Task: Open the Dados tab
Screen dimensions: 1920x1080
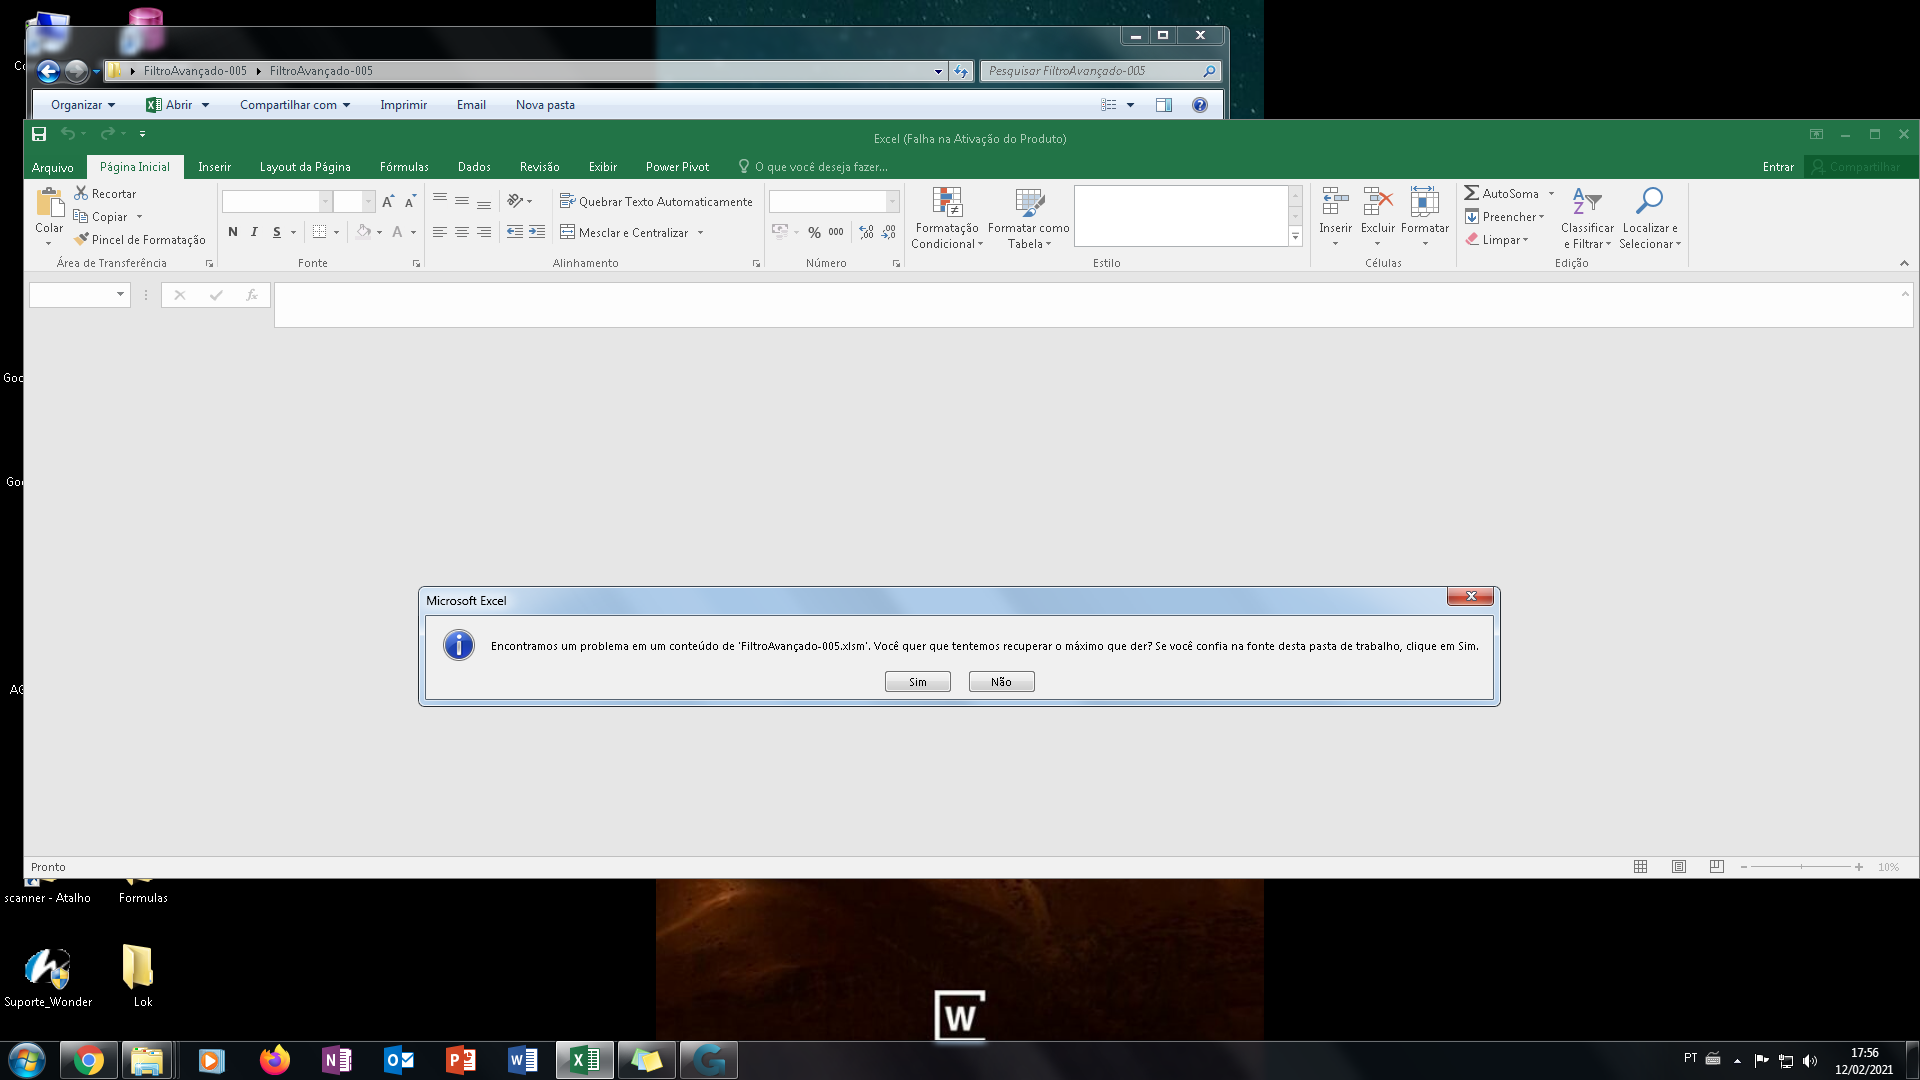Action: pos(474,167)
